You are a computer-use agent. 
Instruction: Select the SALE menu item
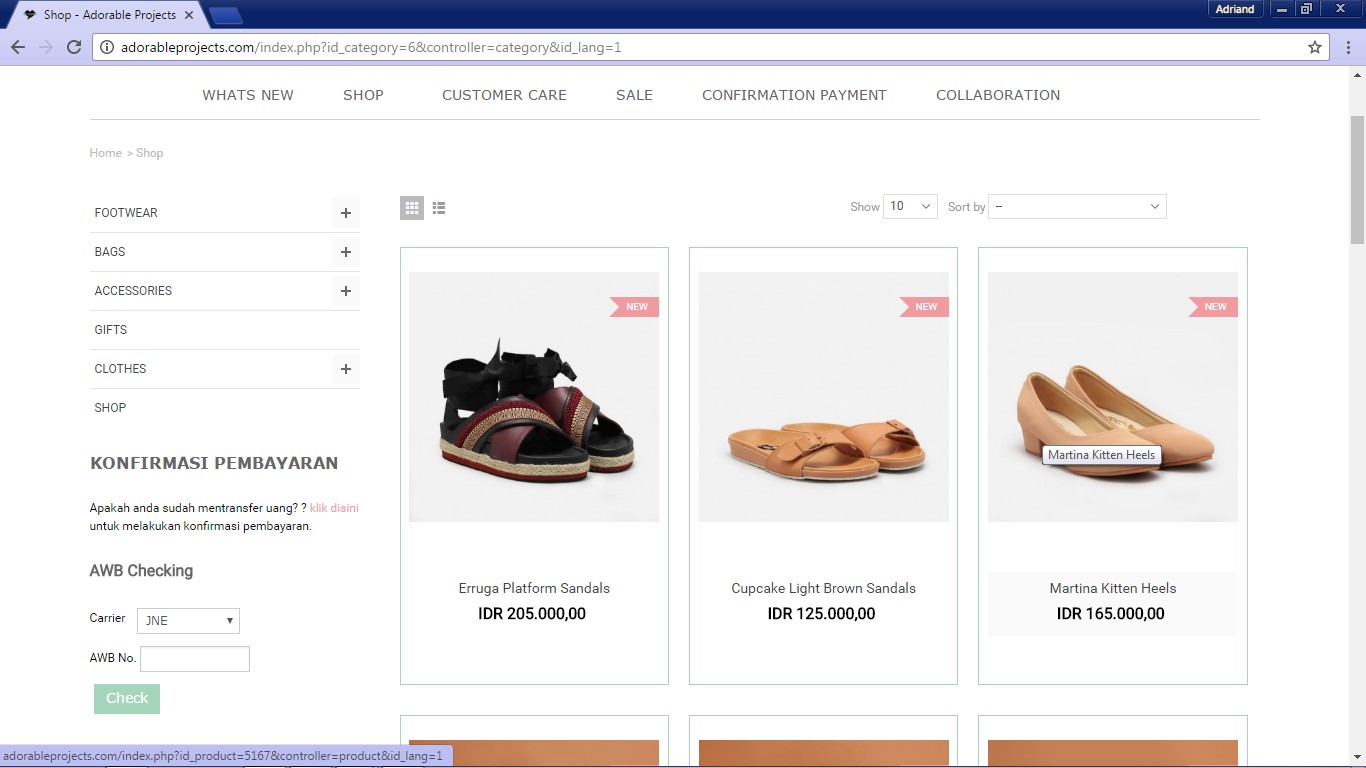pyautogui.click(x=634, y=95)
